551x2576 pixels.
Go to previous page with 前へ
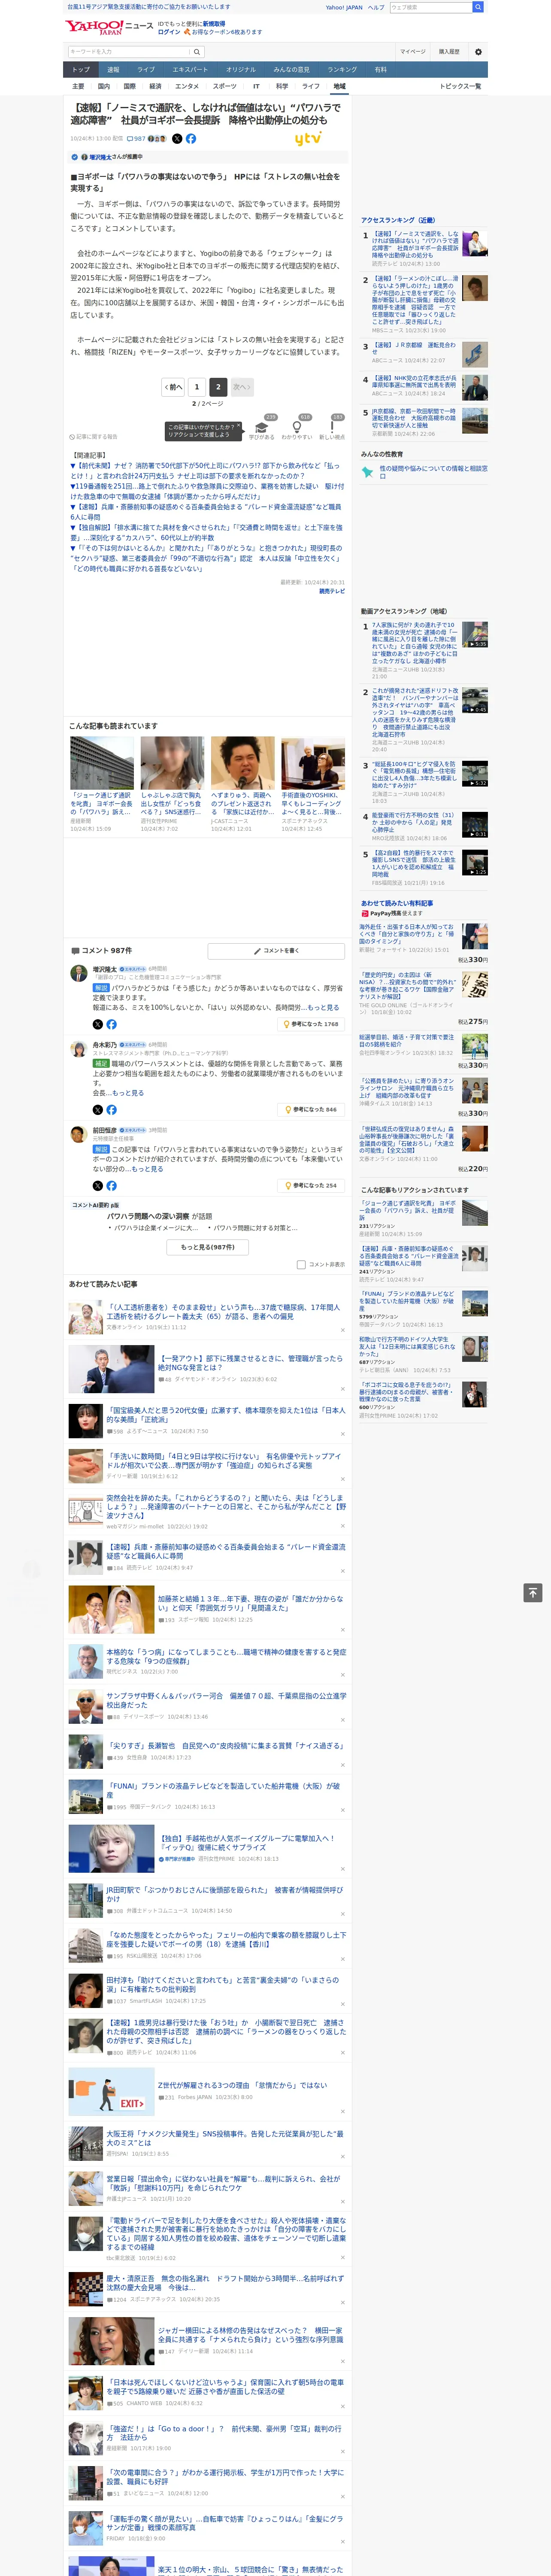coord(174,387)
